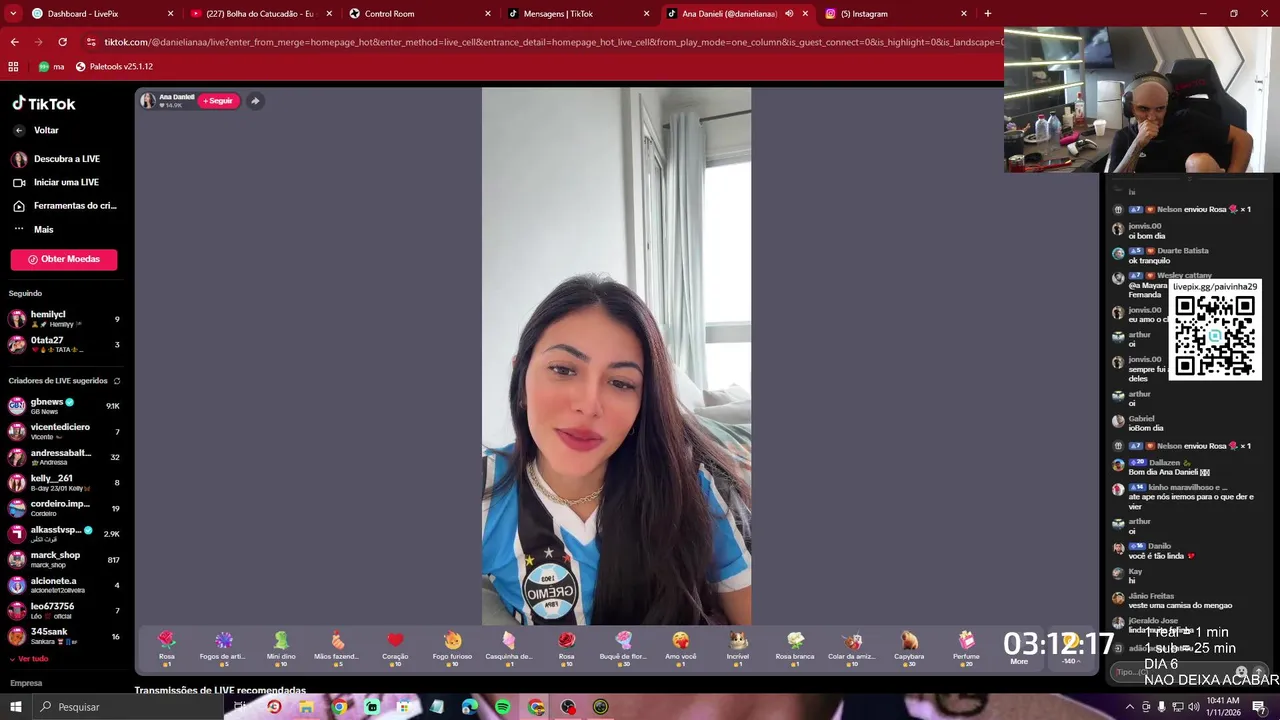The height and width of the screenshot is (720, 1280).
Task: Open Windows Start menu
Action: pos(15,707)
